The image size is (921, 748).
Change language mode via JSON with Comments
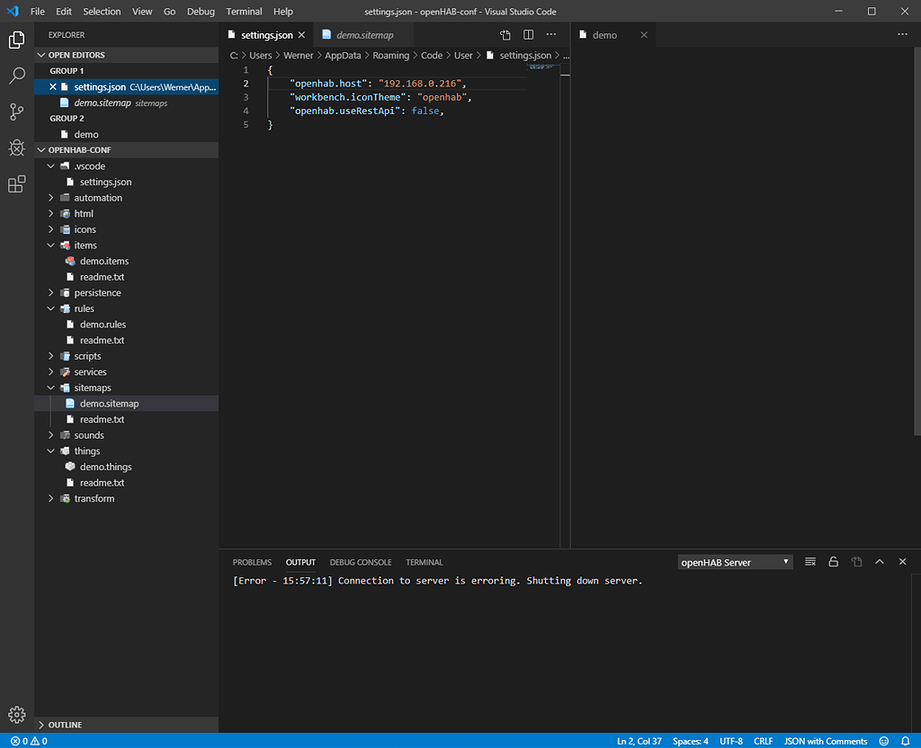click(825, 741)
